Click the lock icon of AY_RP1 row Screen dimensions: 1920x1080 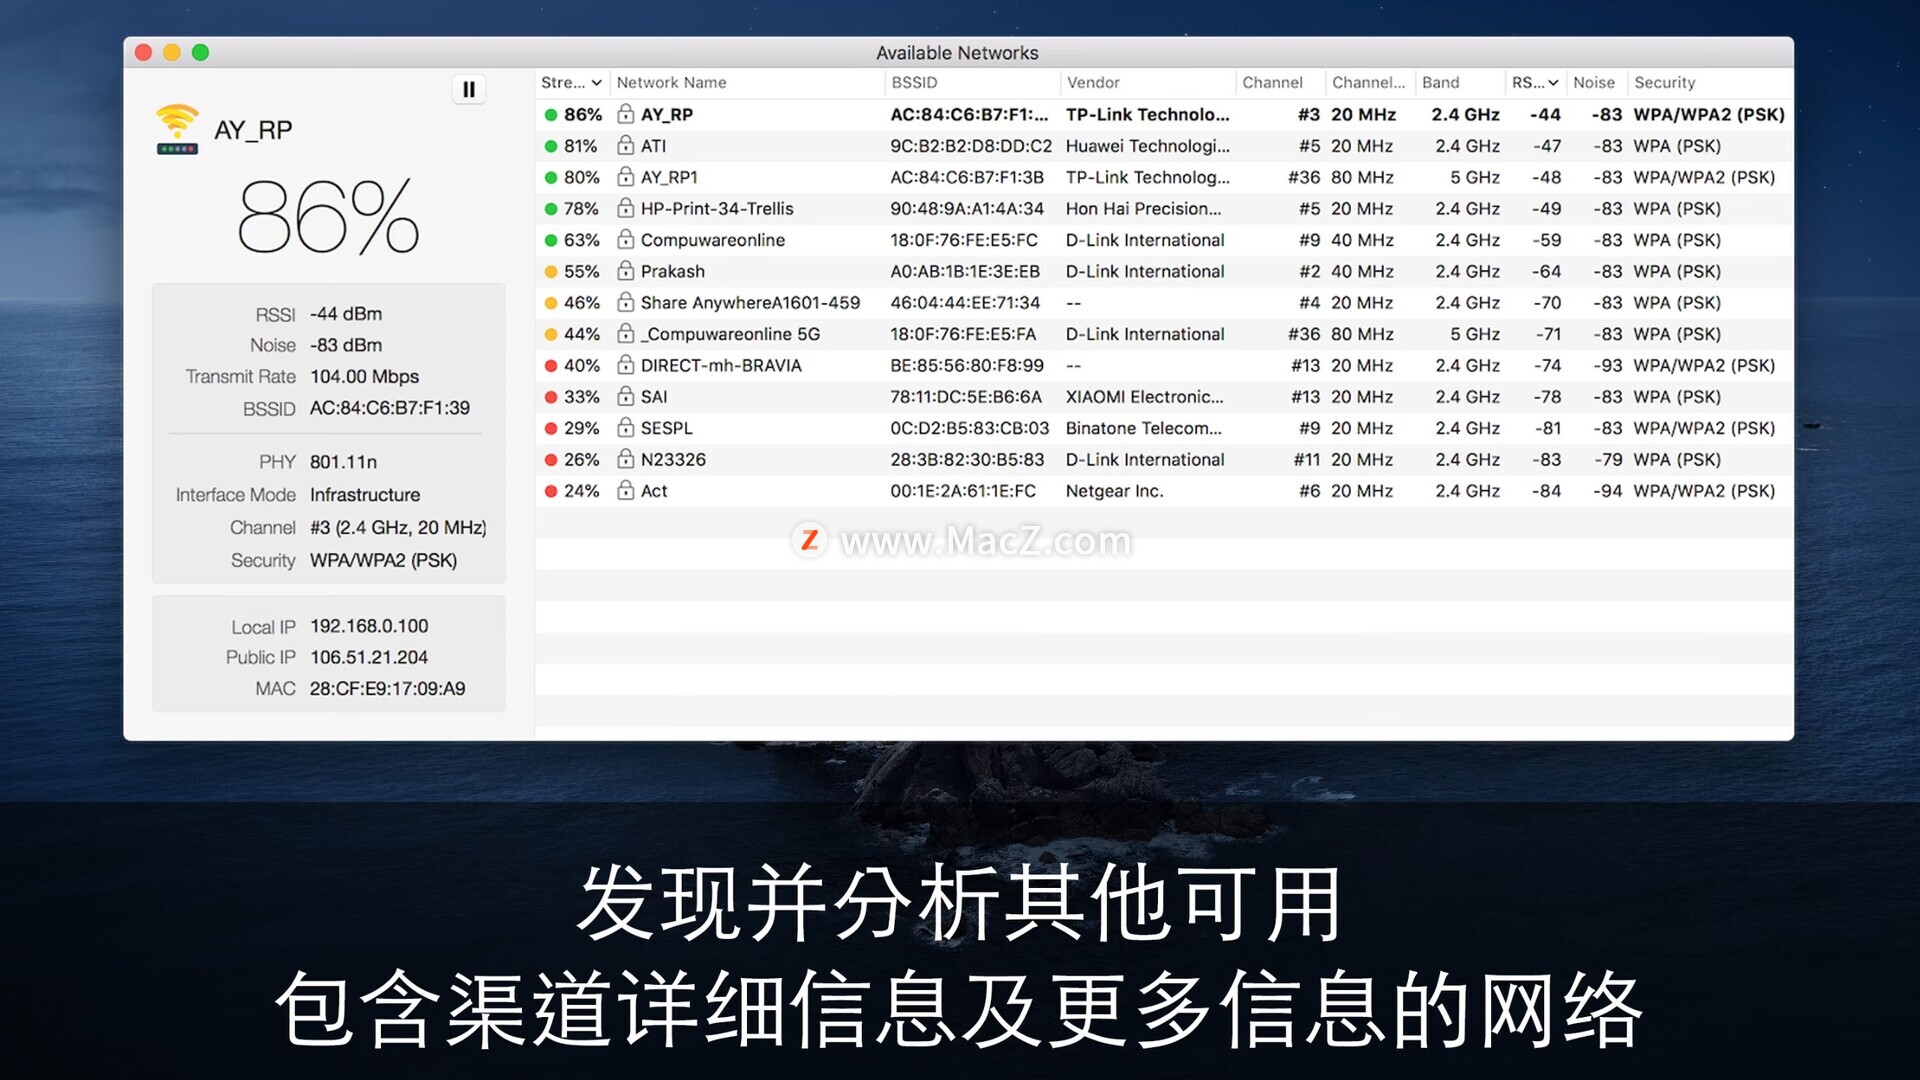(x=626, y=176)
